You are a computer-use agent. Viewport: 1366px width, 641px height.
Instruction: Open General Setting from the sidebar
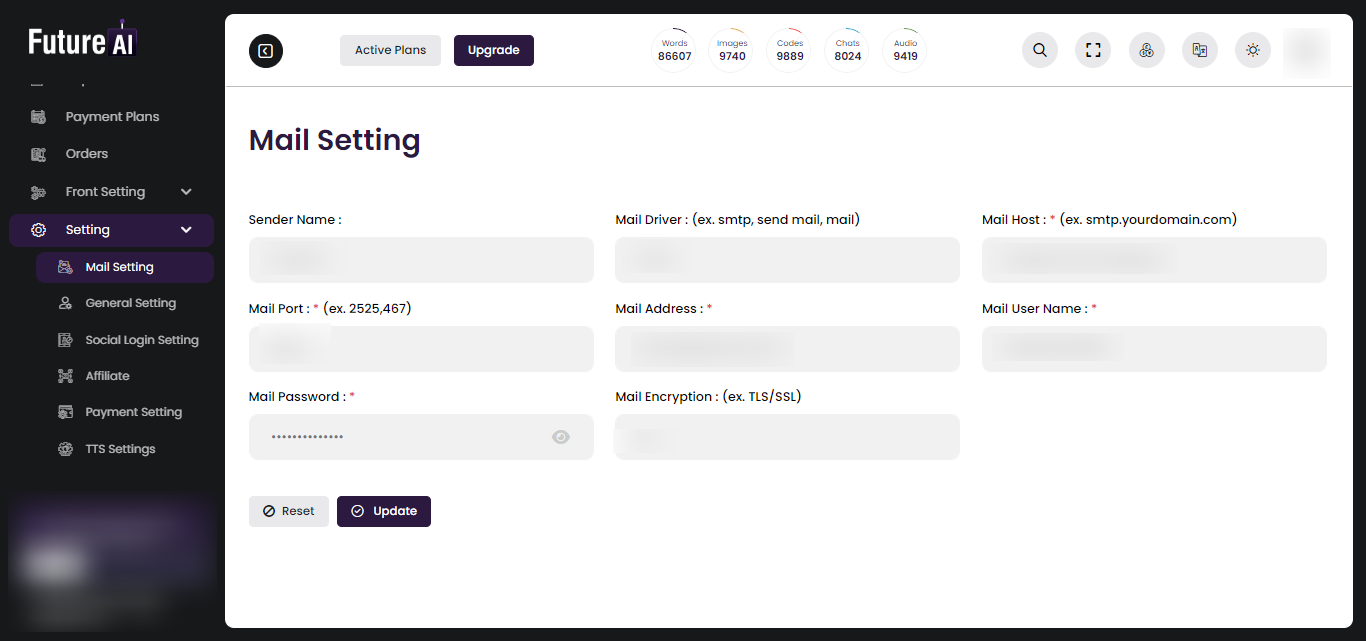(128, 303)
